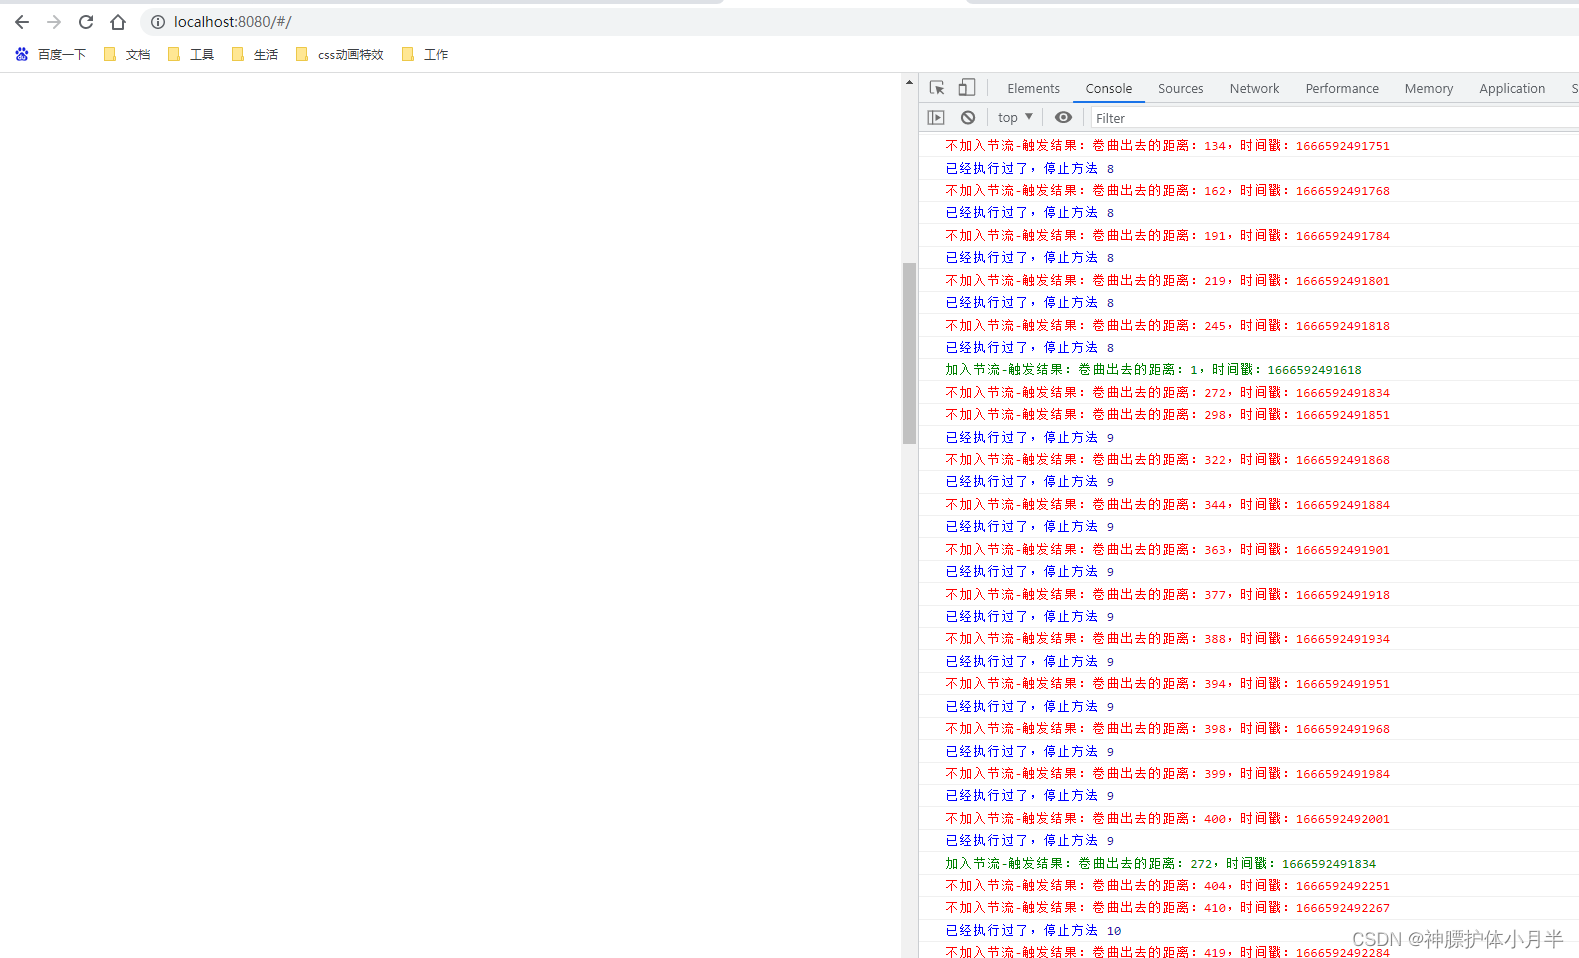This screenshot has height=958, width=1579.
Task: View site information icon in address bar
Action: click(x=157, y=22)
